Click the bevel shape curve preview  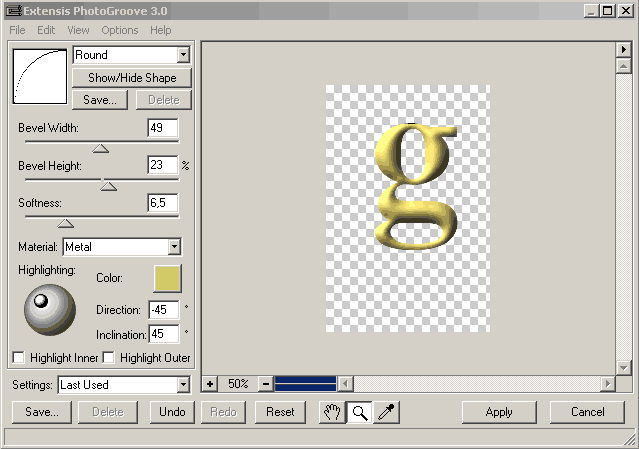(39, 76)
